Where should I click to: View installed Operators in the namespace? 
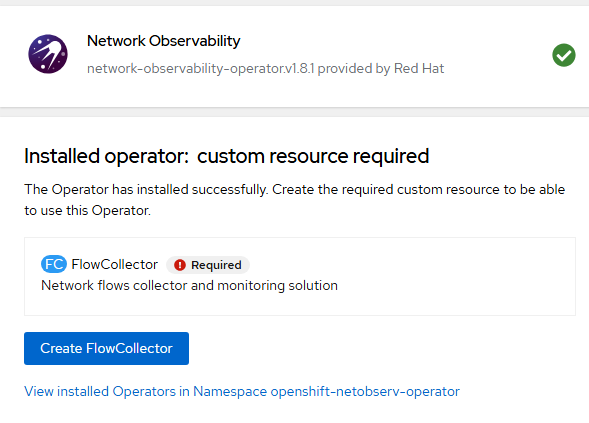[242, 391]
